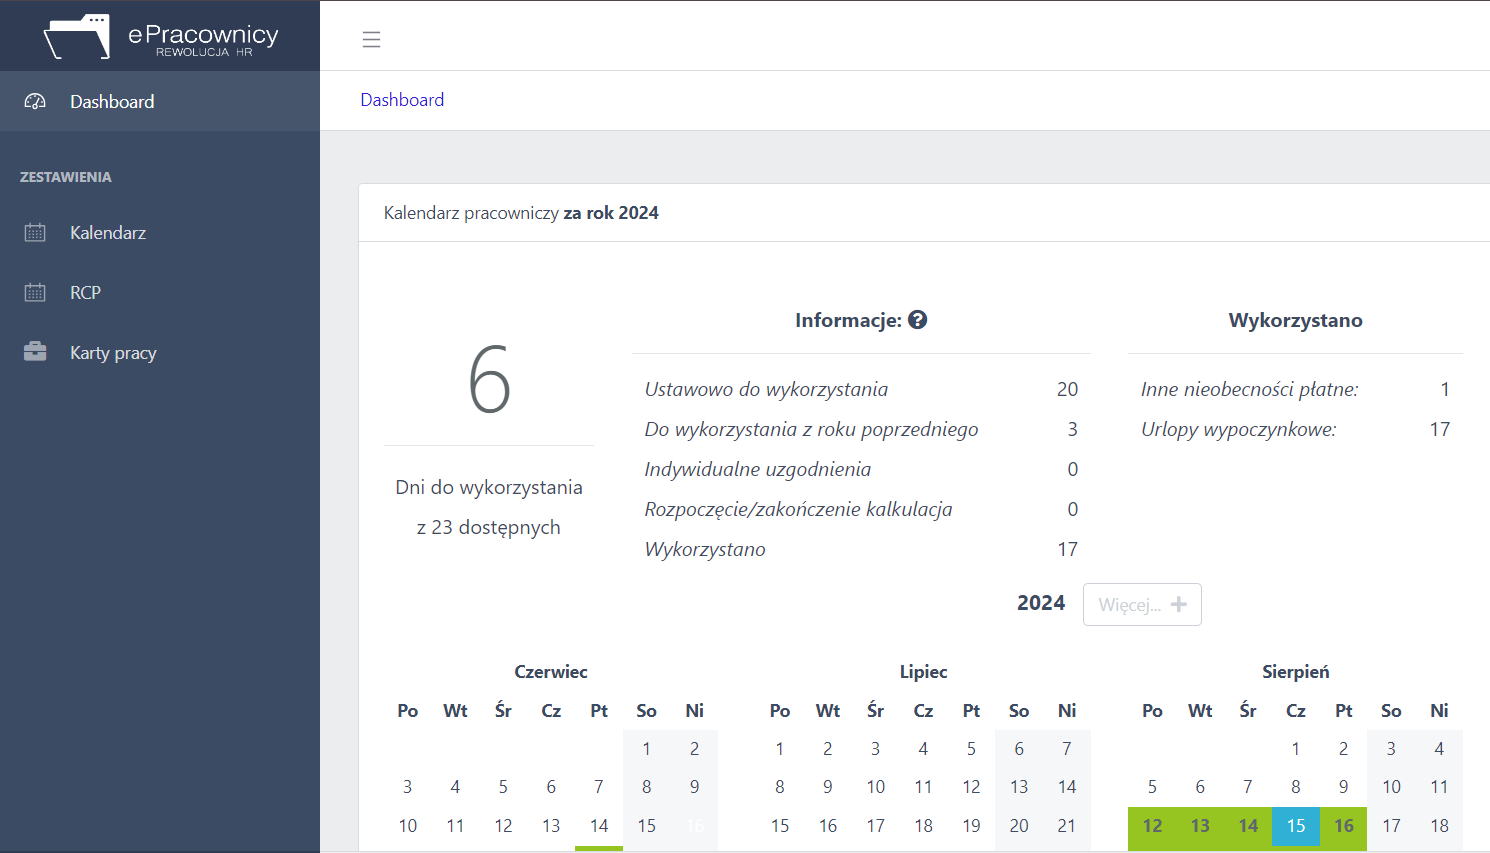Select August 12 green day
The width and height of the screenshot is (1490, 853).
tap(1152, 826)
